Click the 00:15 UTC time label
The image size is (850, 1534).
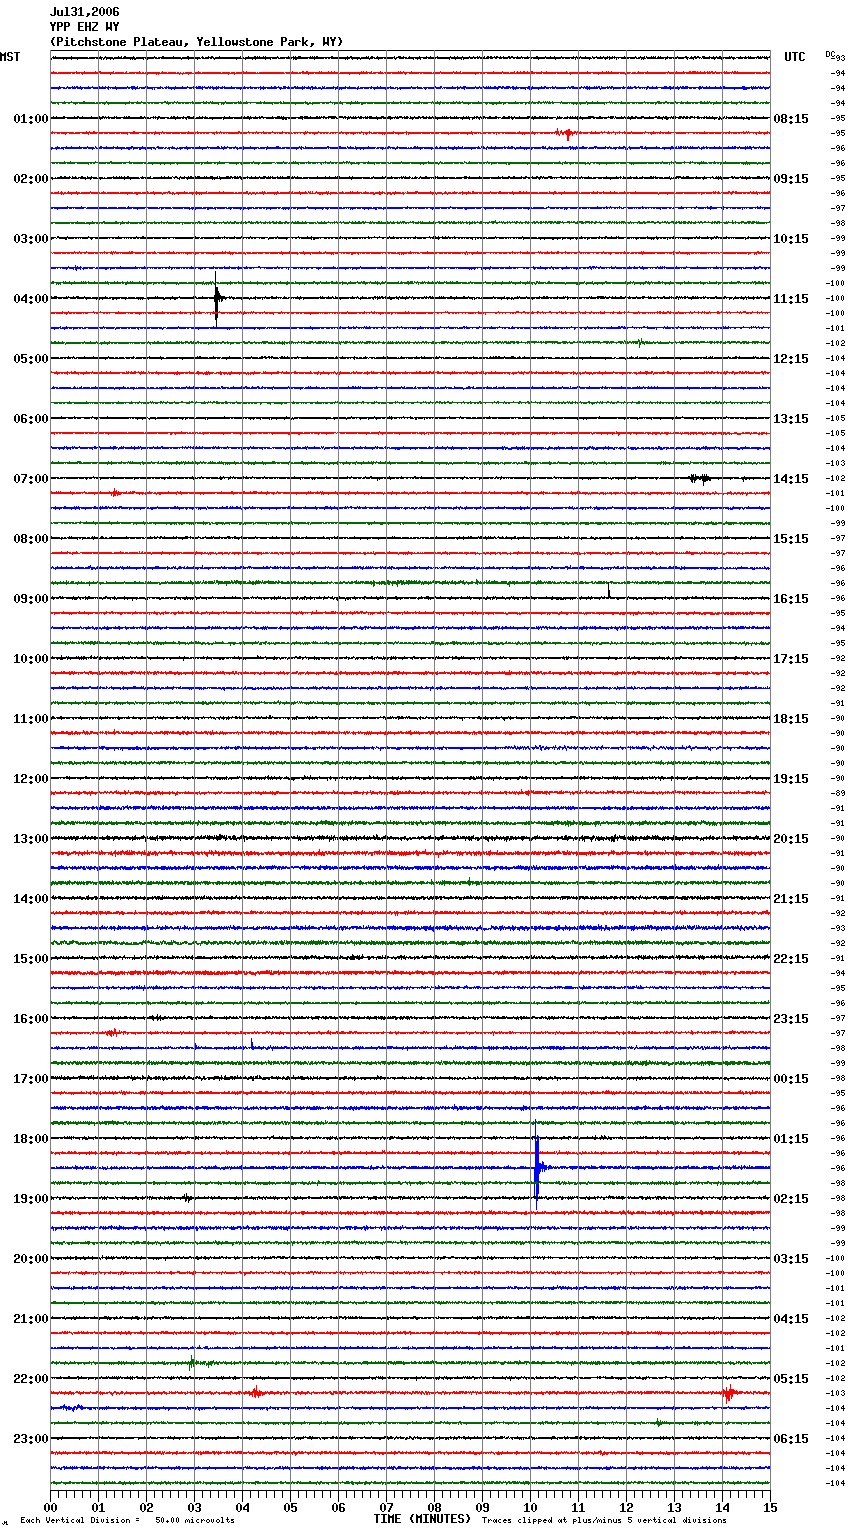click(x=791, y=1079)
